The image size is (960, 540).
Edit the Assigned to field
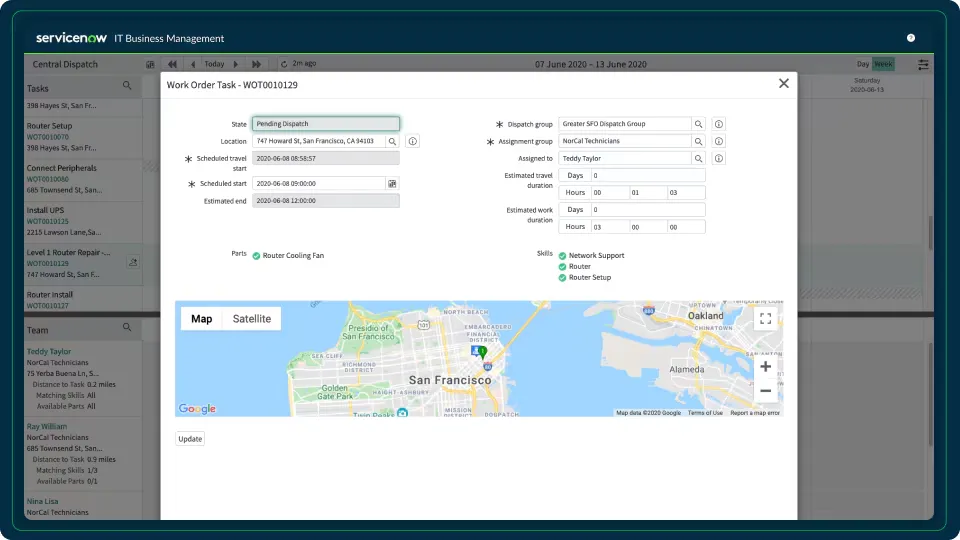(x=624, y=158)
